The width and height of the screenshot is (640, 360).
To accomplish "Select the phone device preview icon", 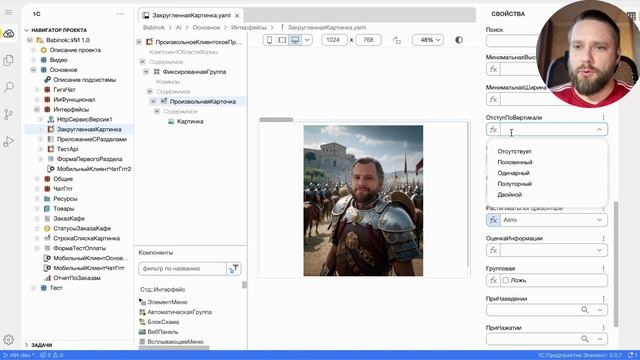I will pos(269,40).
